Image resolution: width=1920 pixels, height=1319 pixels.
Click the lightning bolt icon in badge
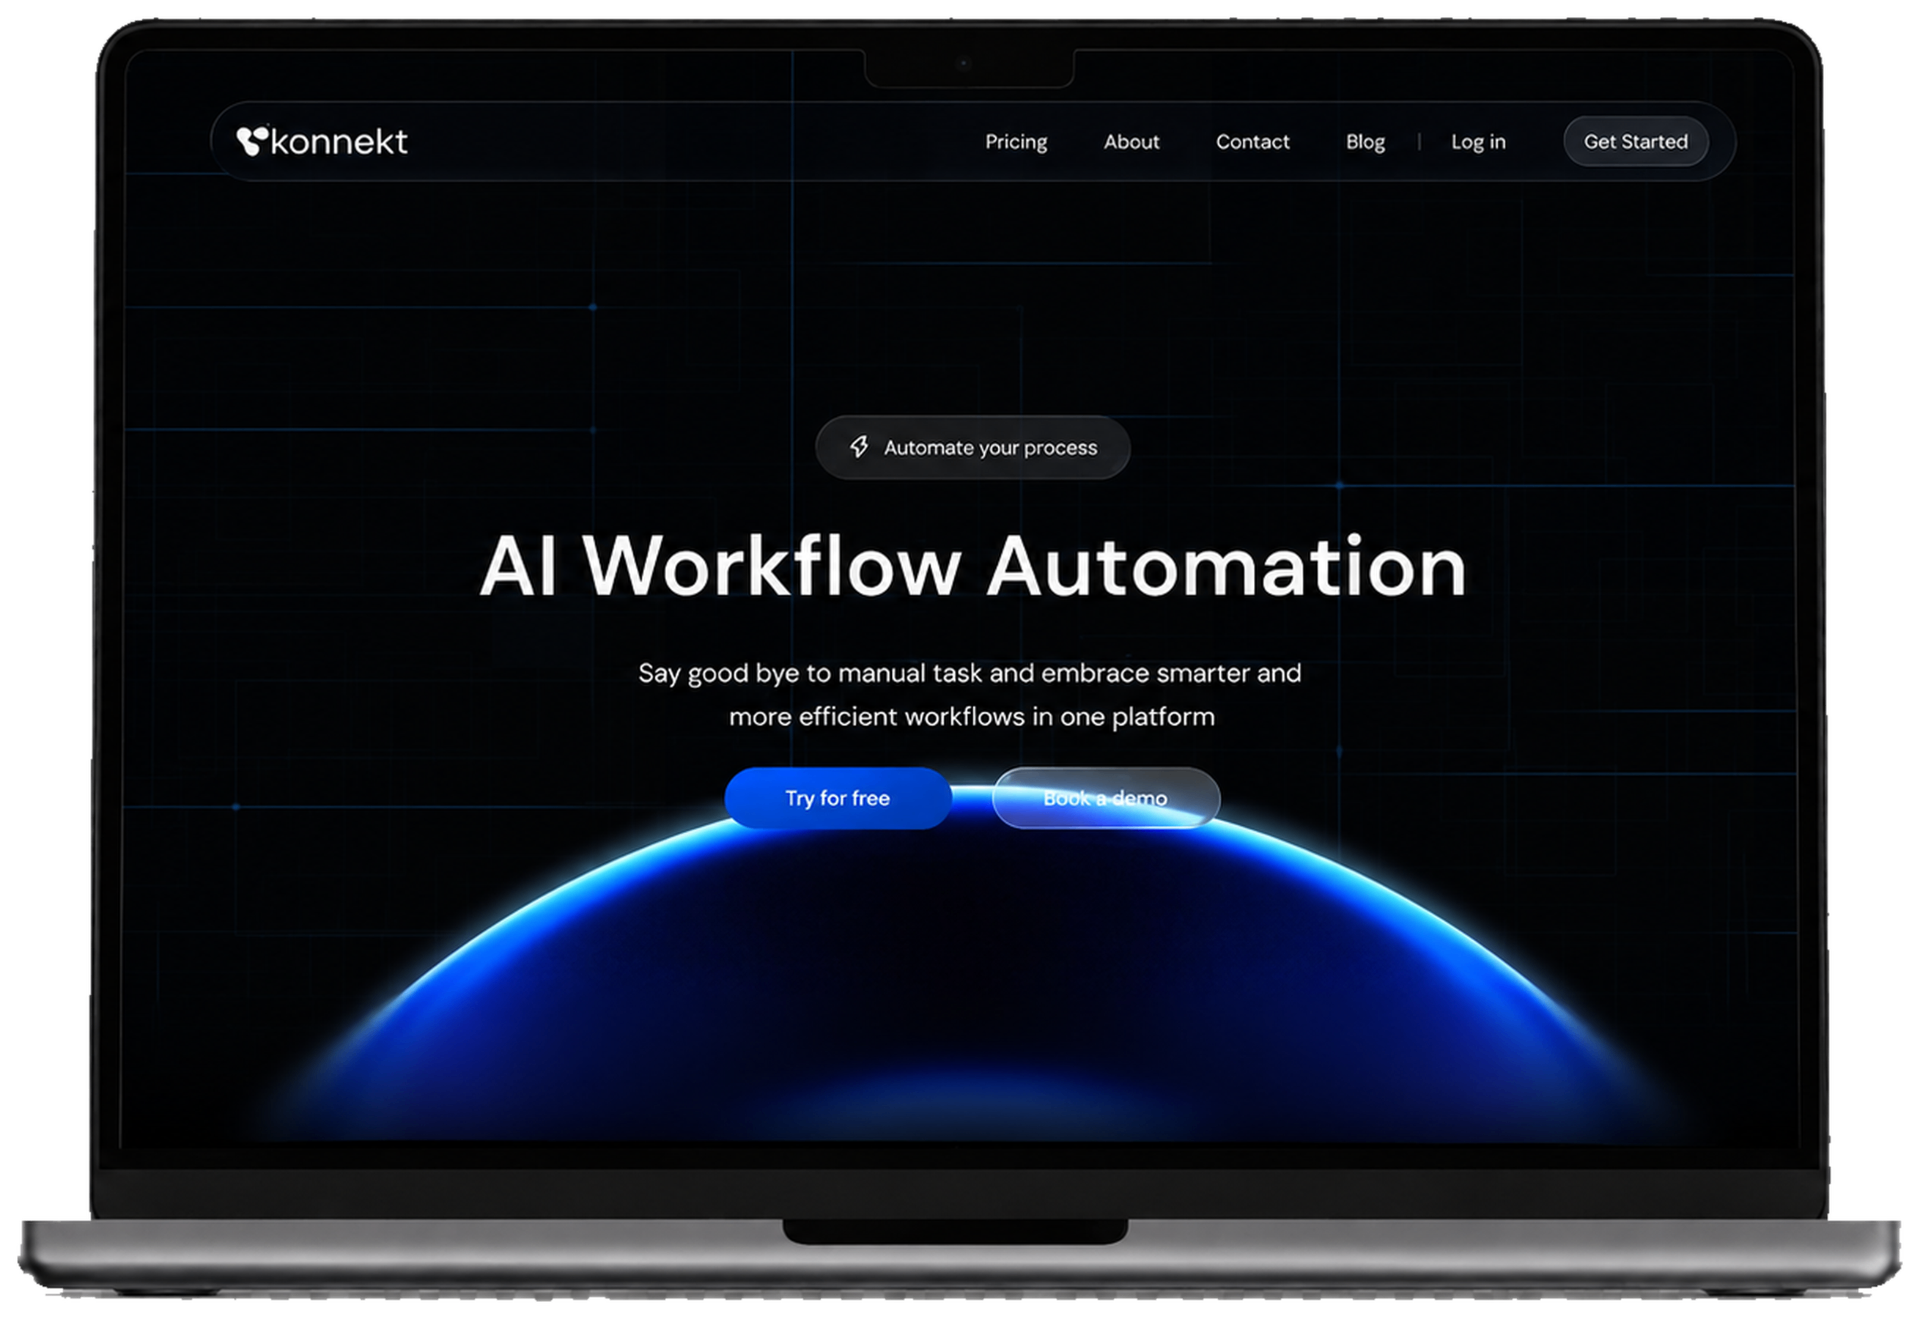859,447
